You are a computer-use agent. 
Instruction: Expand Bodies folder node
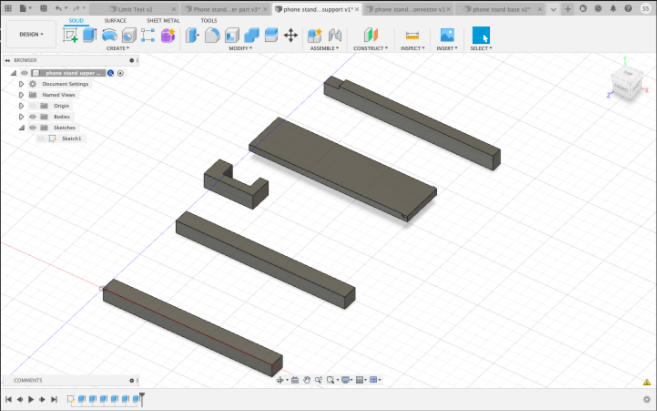coord(21,116)
